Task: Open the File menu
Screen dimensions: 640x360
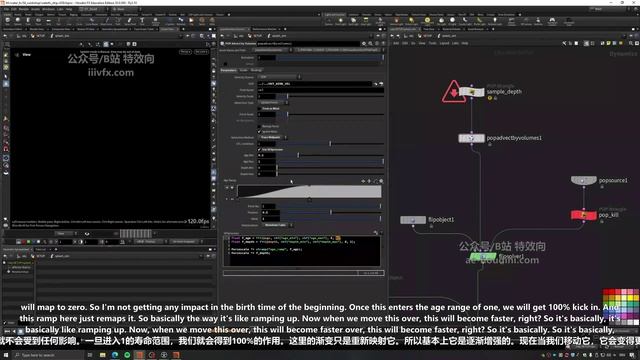Action: (7, 9)
